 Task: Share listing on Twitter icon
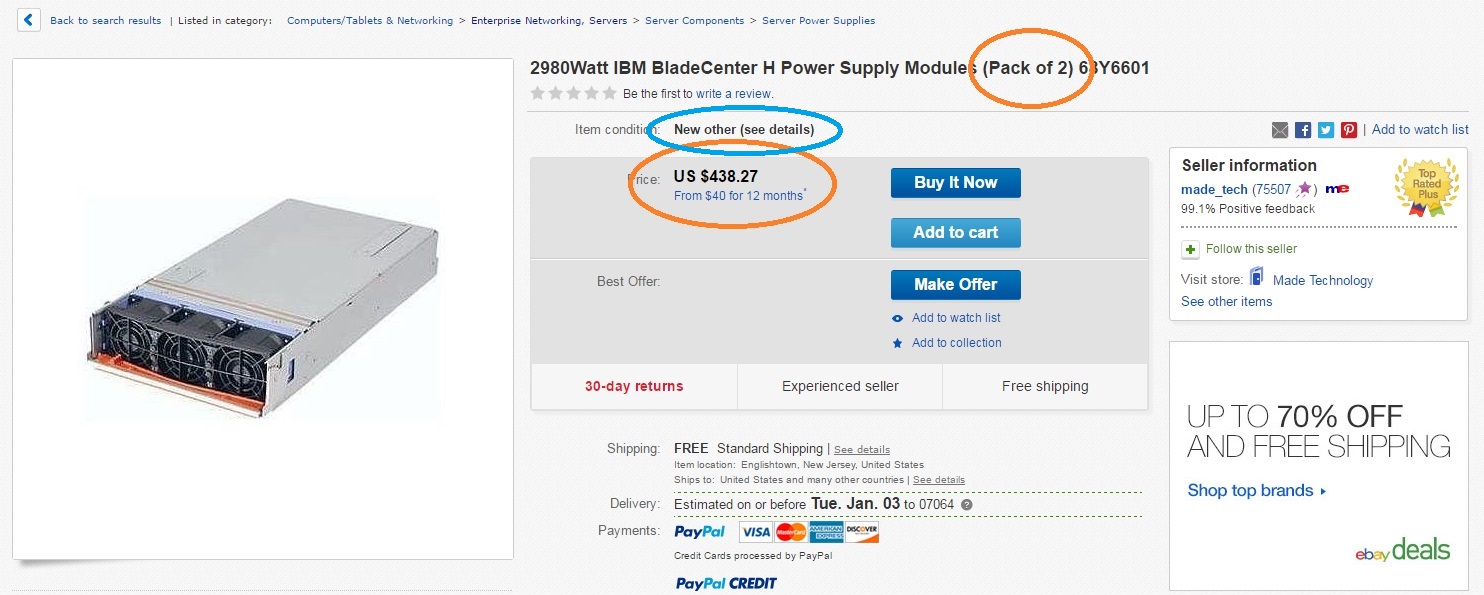click(1326, 130)
